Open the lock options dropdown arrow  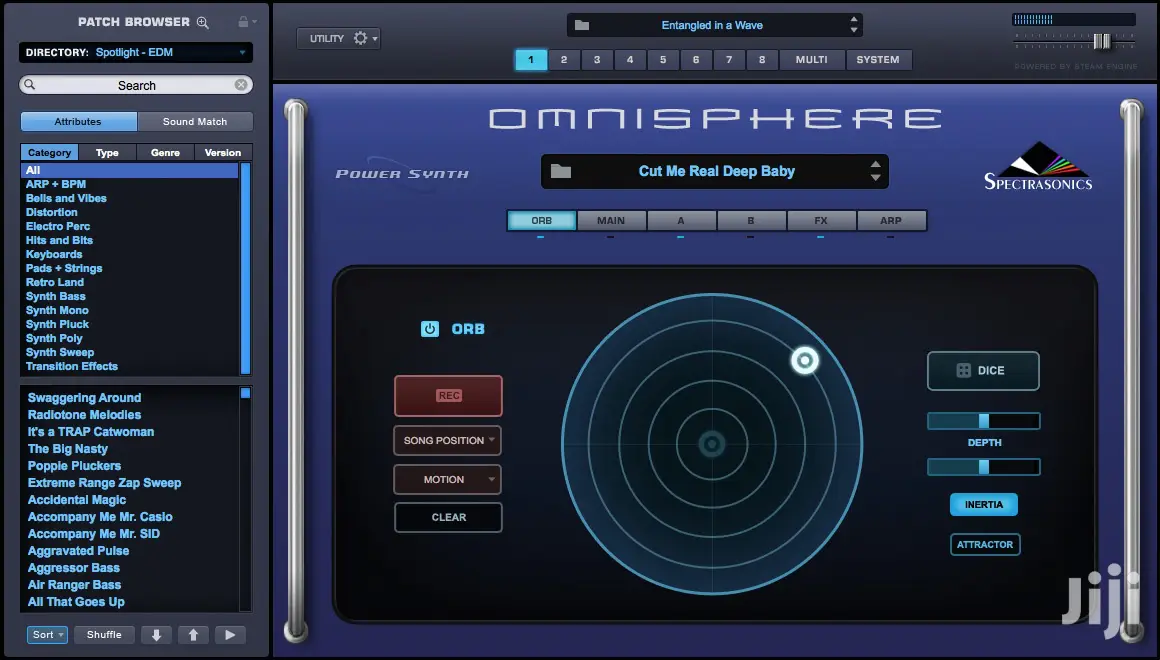click(x=254, y=21)
